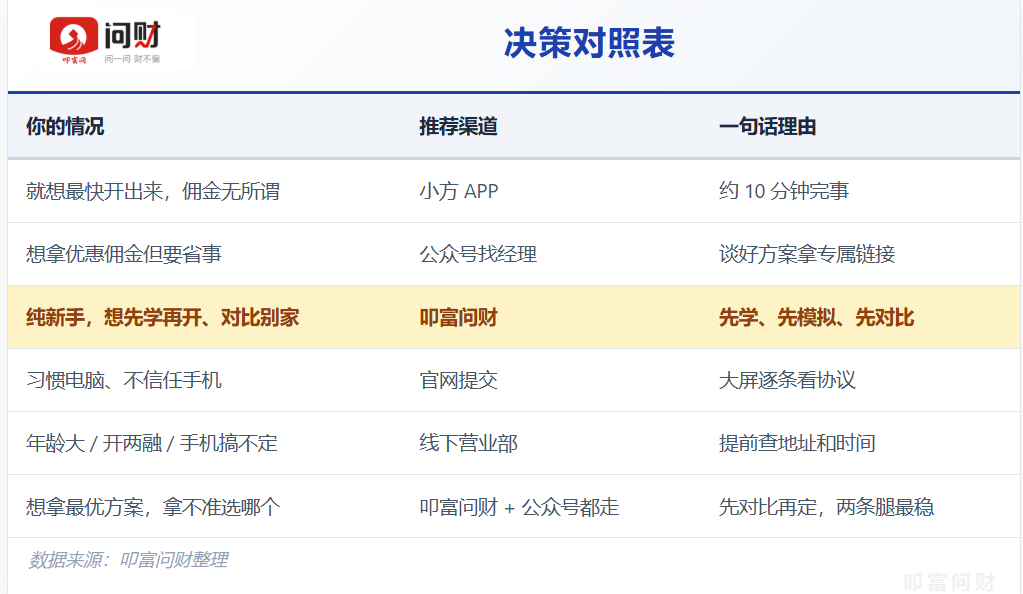
Task: Click the 谈好方案拿专属链接 cell
Action: pos(807,254)
